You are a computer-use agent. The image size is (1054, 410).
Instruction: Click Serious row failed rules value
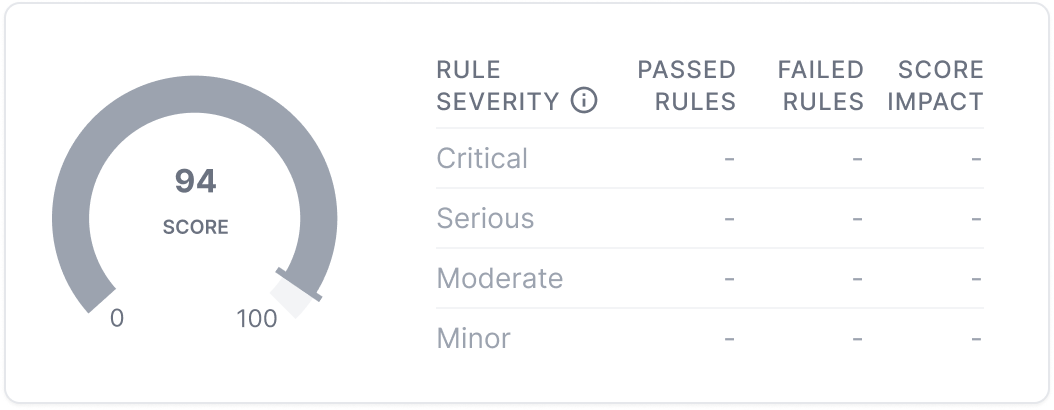(858, 219)
